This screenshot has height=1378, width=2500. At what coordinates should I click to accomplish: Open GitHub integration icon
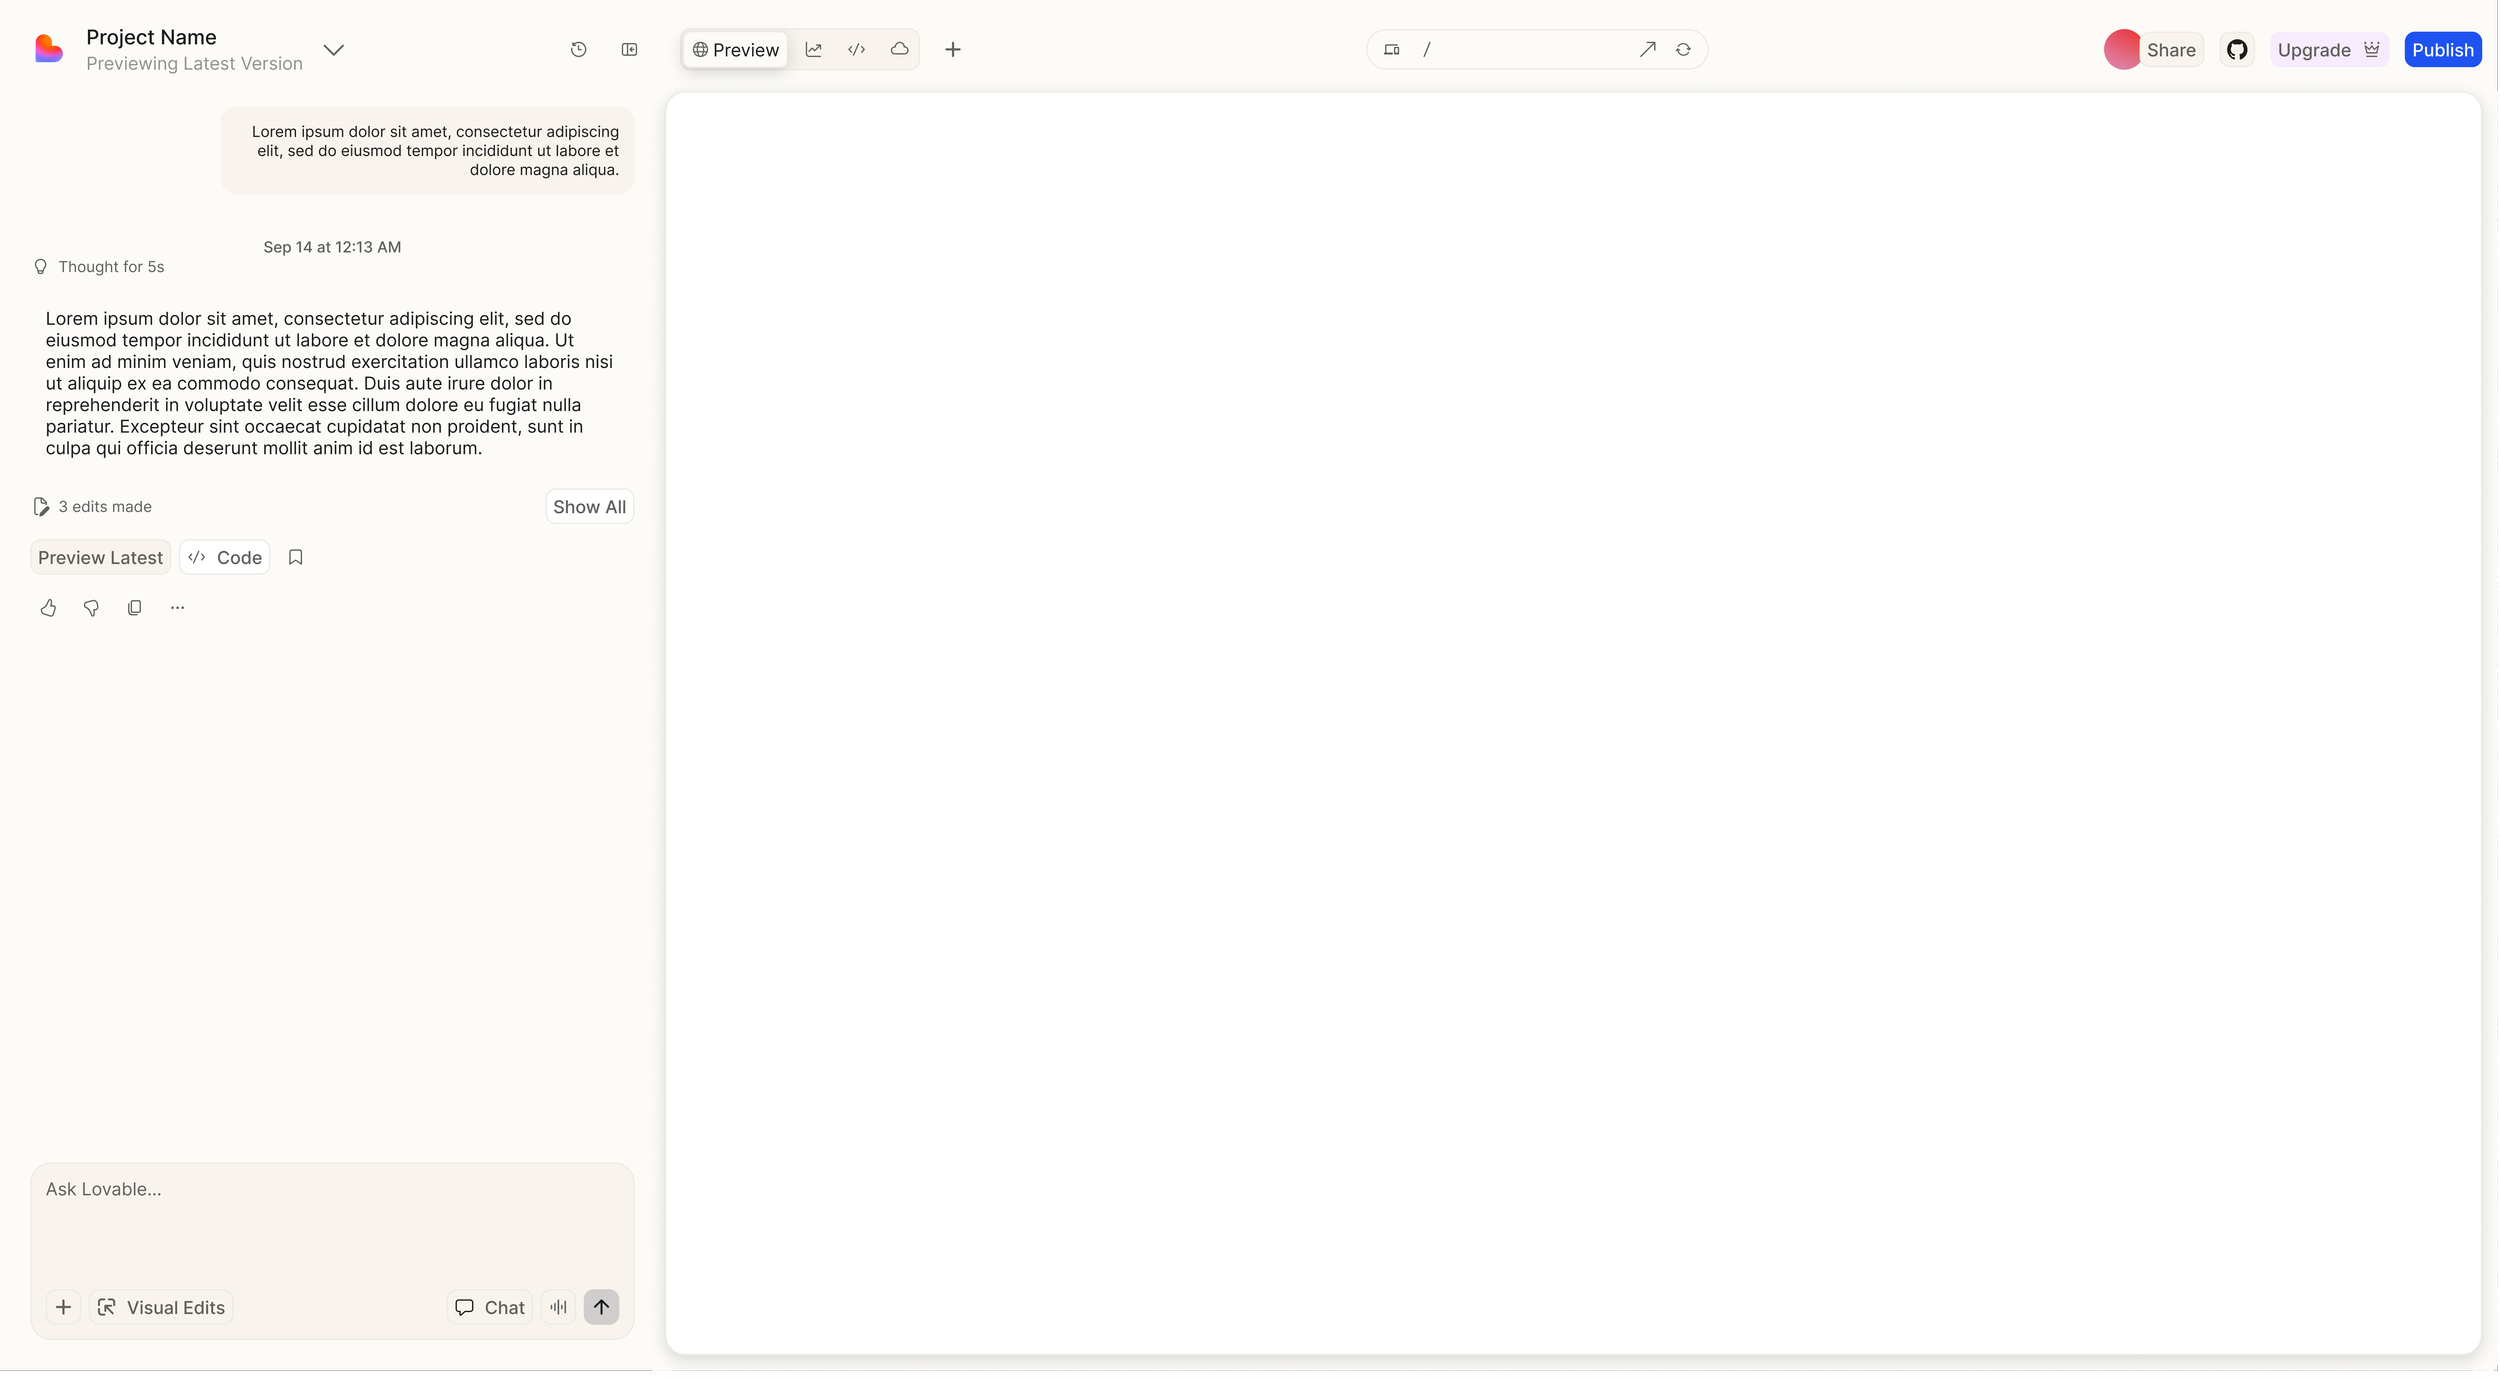coord(2237,50)
